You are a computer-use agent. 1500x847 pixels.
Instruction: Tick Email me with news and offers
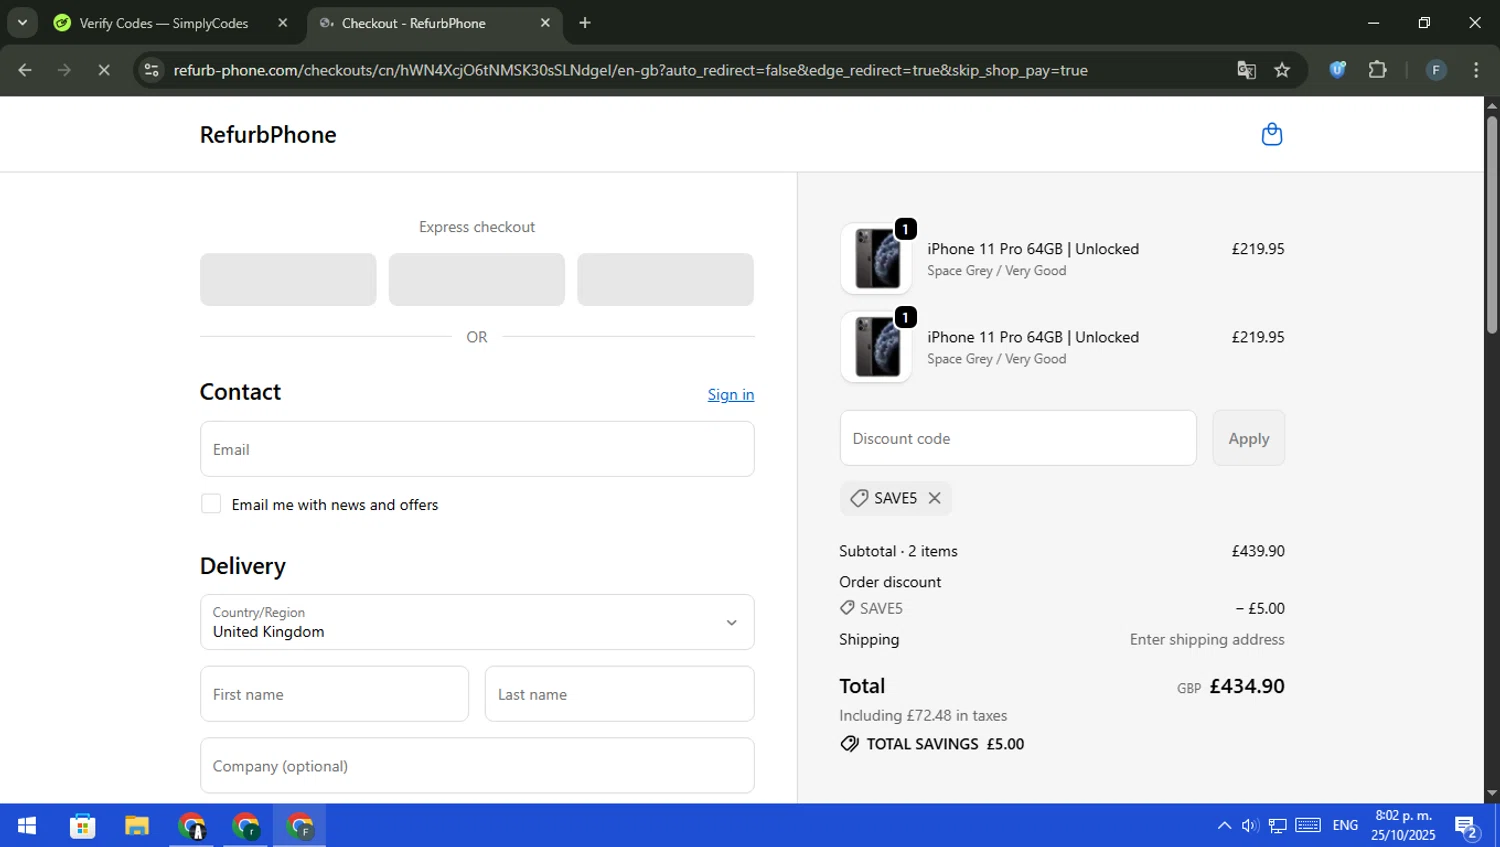point(211,504)
